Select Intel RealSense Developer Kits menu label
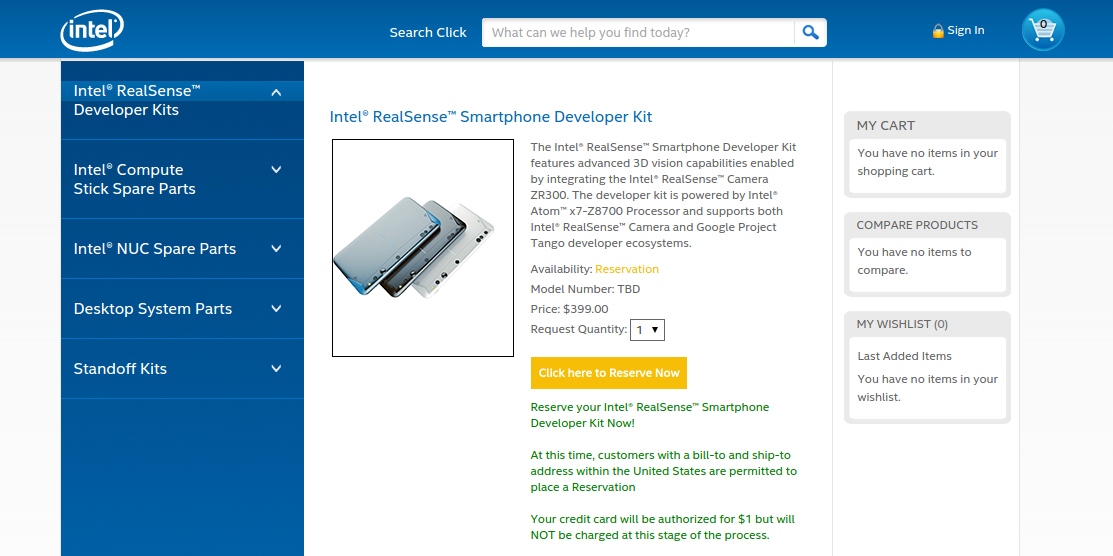Screen dimensions: 1113x556 (137, 100)
